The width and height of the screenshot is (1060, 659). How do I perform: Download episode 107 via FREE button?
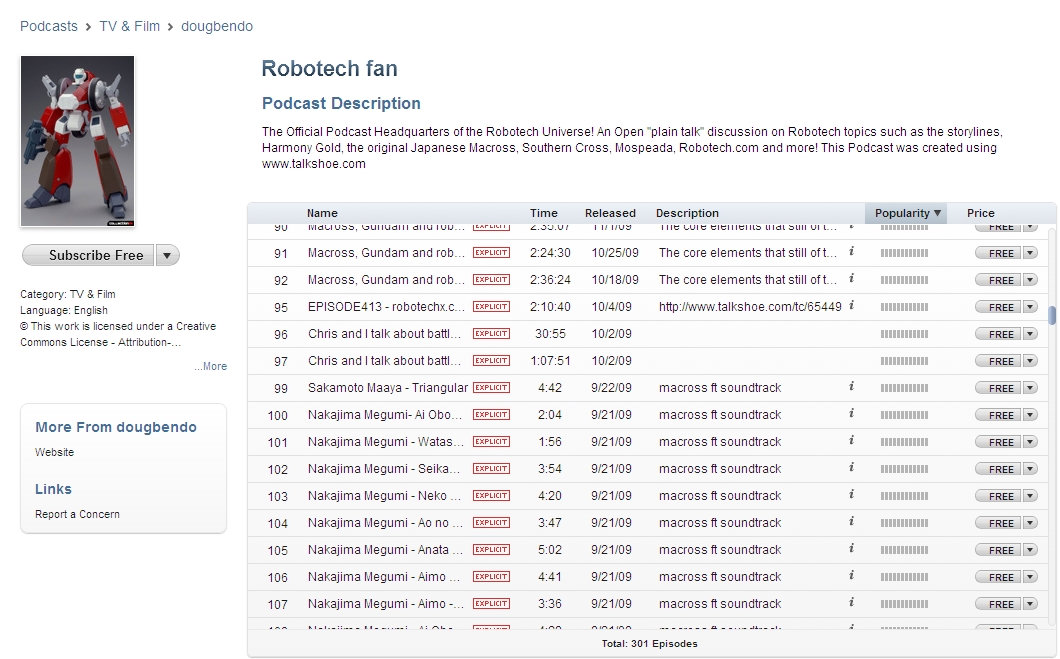[x=999, y=605]
